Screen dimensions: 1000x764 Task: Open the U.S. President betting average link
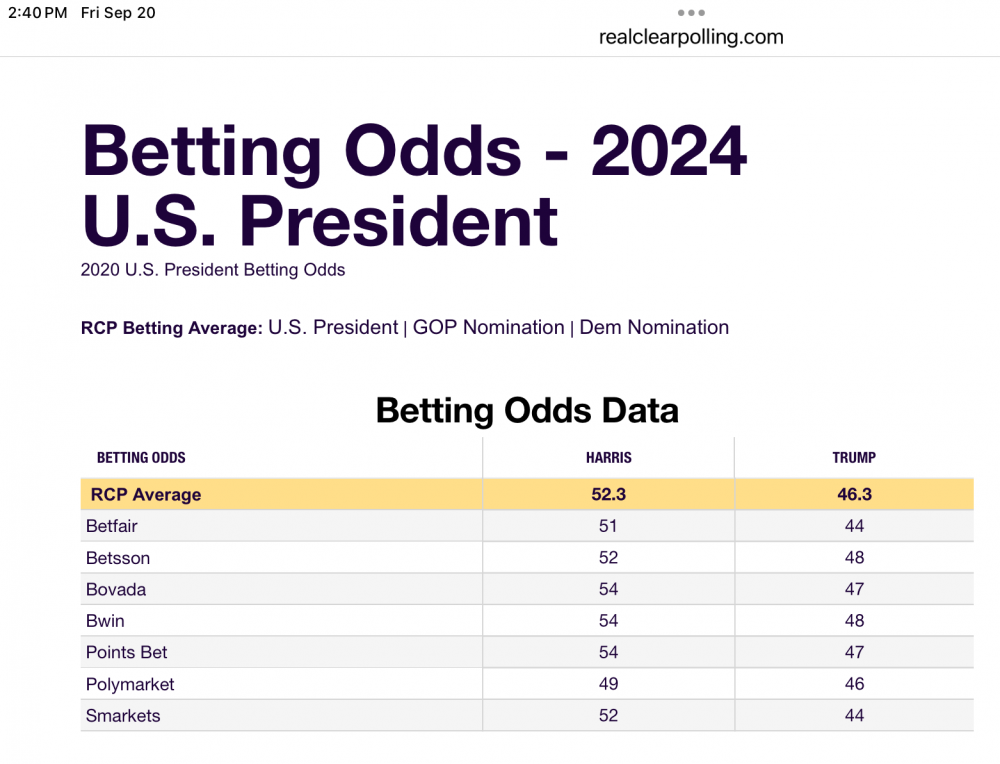[x=333, y=327]
